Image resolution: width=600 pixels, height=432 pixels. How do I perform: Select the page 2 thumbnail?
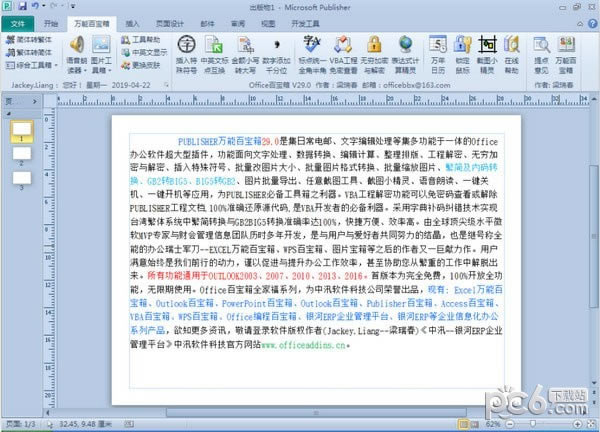coord(22,153)
